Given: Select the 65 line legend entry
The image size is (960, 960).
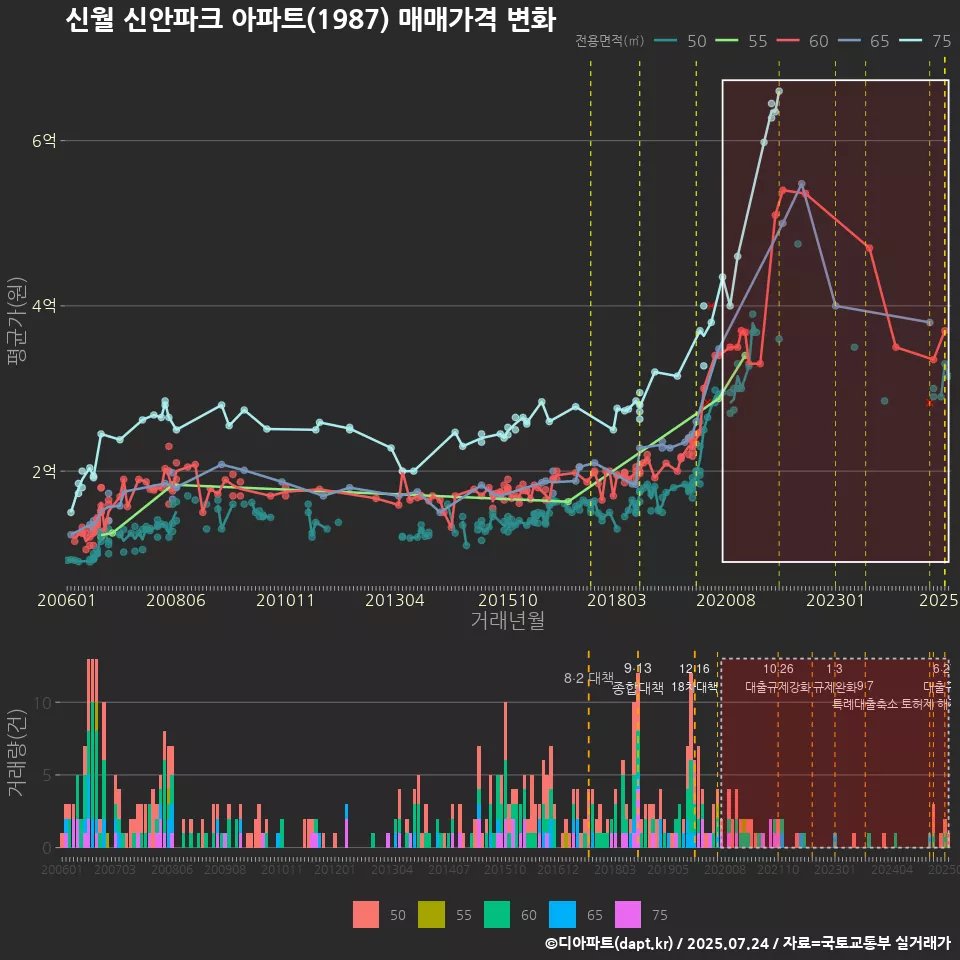Looking at the screenshot, I should pos(863,41).
